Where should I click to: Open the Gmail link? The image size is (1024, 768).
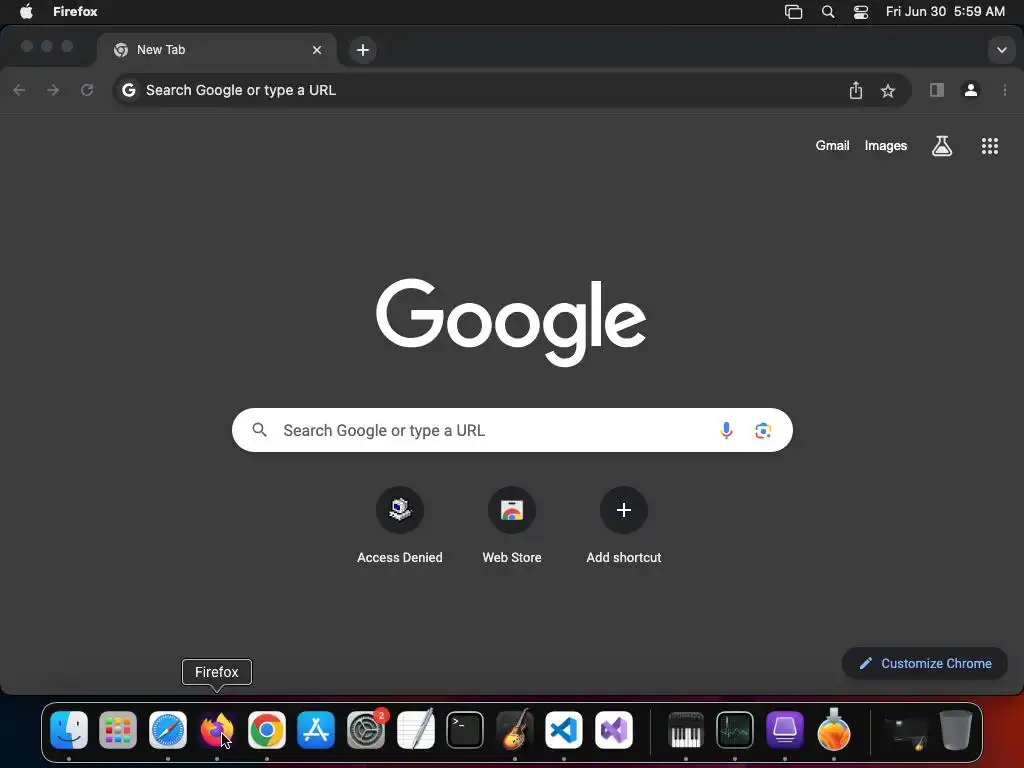tap(832, 146)
